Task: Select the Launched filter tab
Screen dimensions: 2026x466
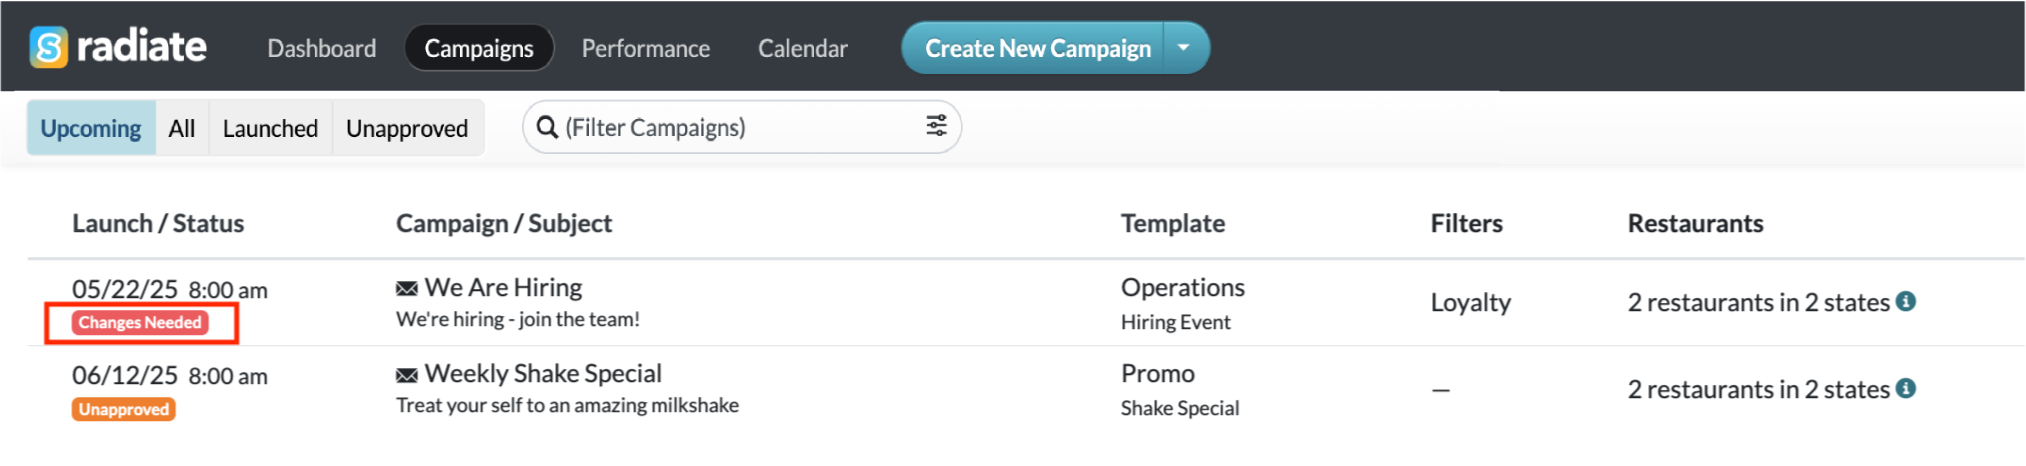Action: (270, 128)
